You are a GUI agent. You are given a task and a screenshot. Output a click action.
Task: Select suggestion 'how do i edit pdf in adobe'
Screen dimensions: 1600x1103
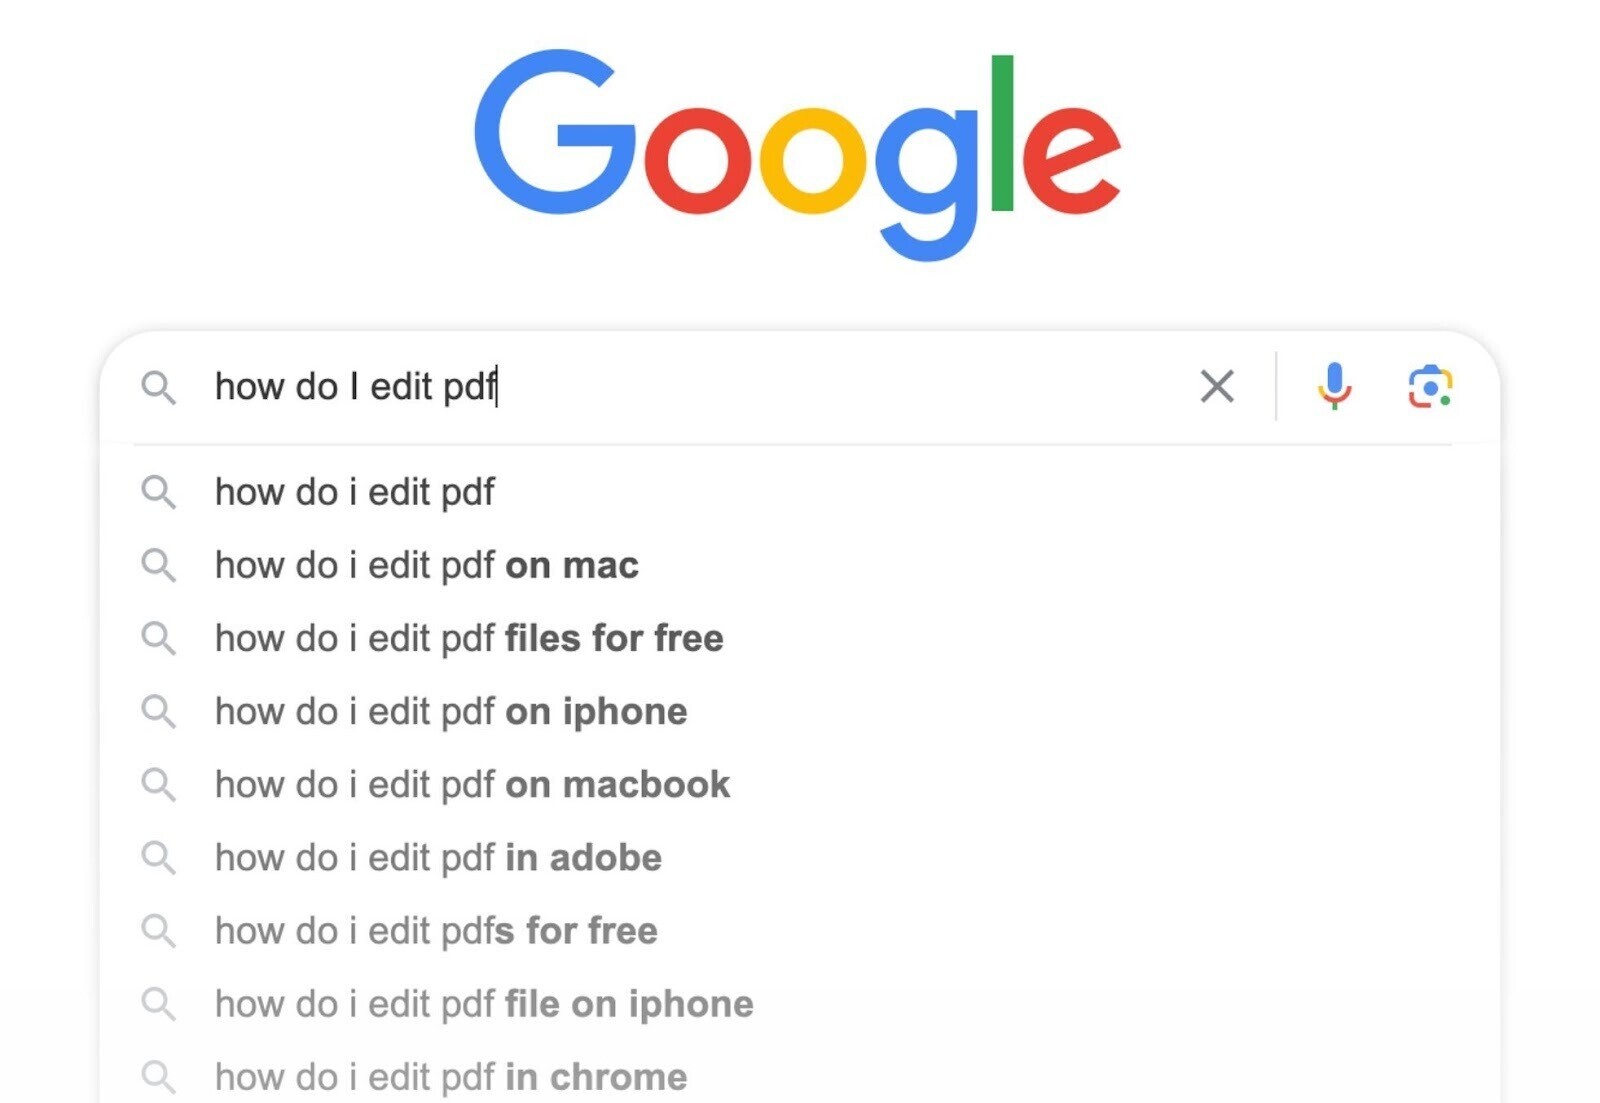click(x=437, y=857)
